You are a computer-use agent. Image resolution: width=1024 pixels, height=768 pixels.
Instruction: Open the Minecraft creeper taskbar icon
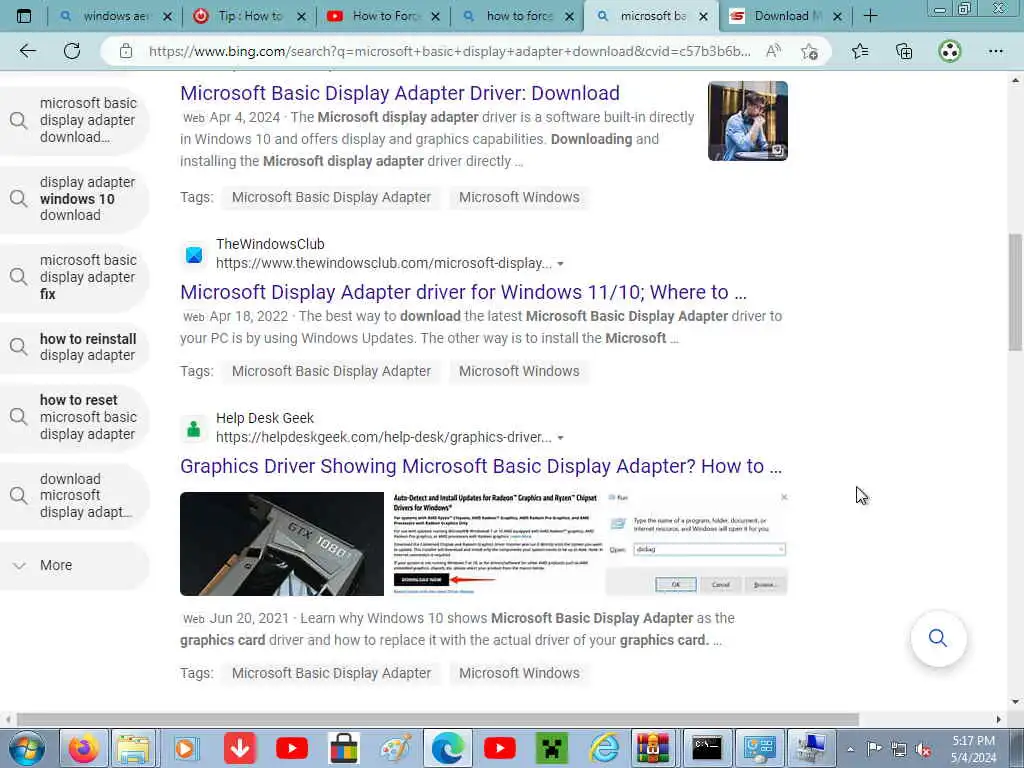(x=551, y=748)
